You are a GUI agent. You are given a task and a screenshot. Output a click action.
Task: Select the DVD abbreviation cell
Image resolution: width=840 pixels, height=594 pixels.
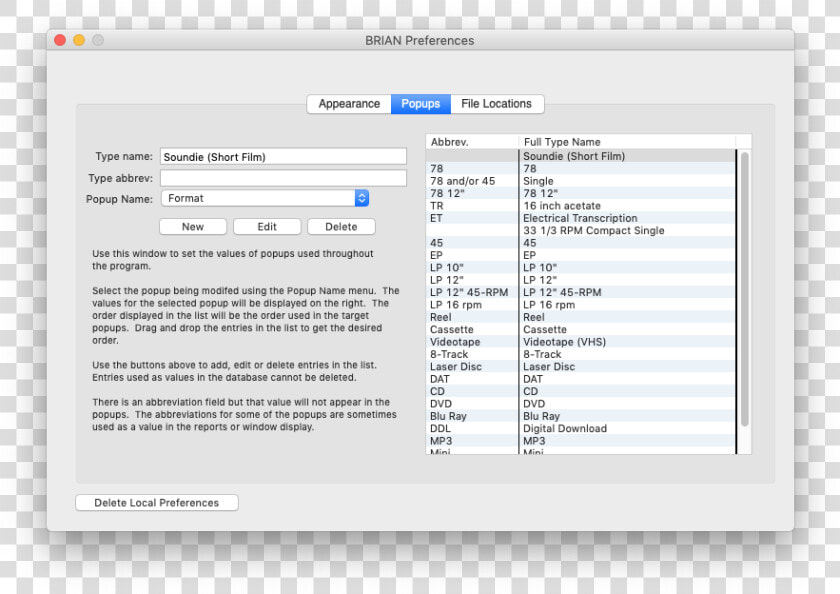tap(472, 404)
